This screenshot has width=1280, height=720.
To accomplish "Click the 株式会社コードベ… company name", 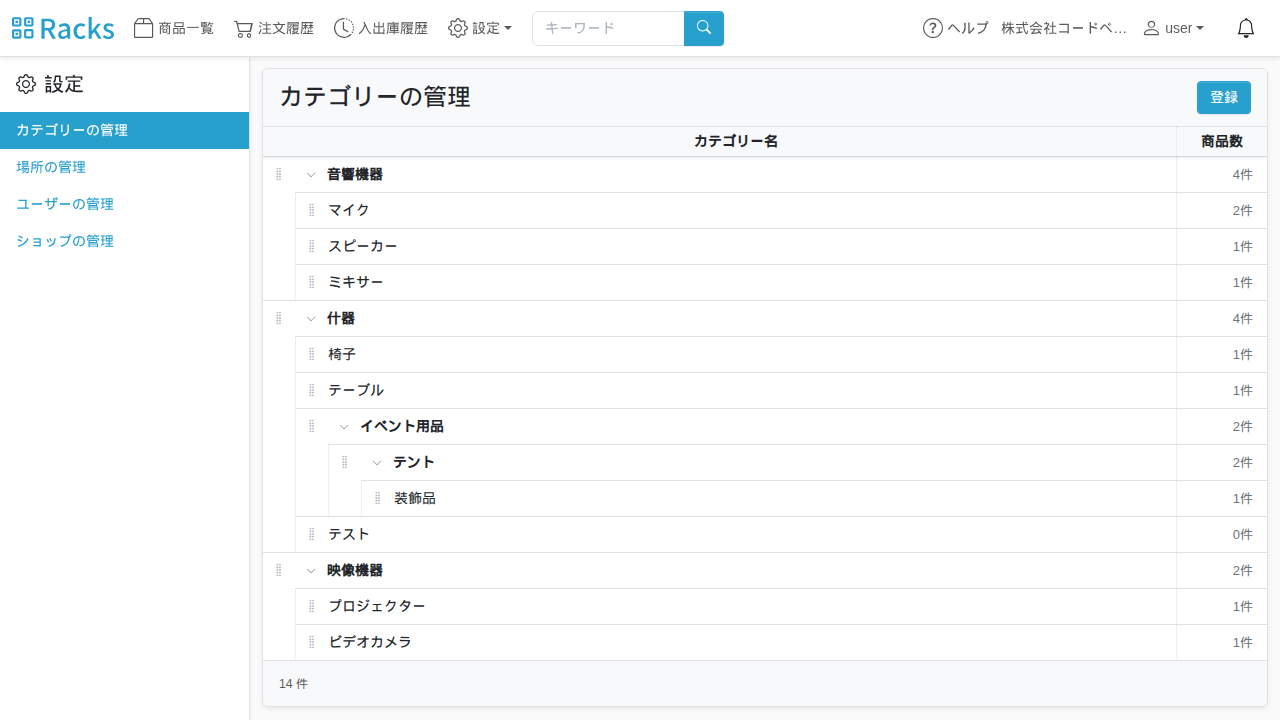I will (1064, 28).
